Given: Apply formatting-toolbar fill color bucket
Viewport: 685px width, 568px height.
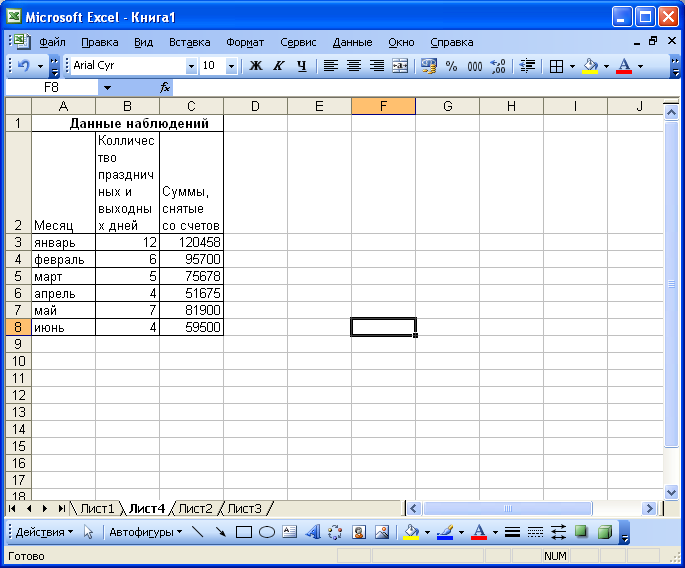Looking at the screenshot, I should (x=591, y=66).
